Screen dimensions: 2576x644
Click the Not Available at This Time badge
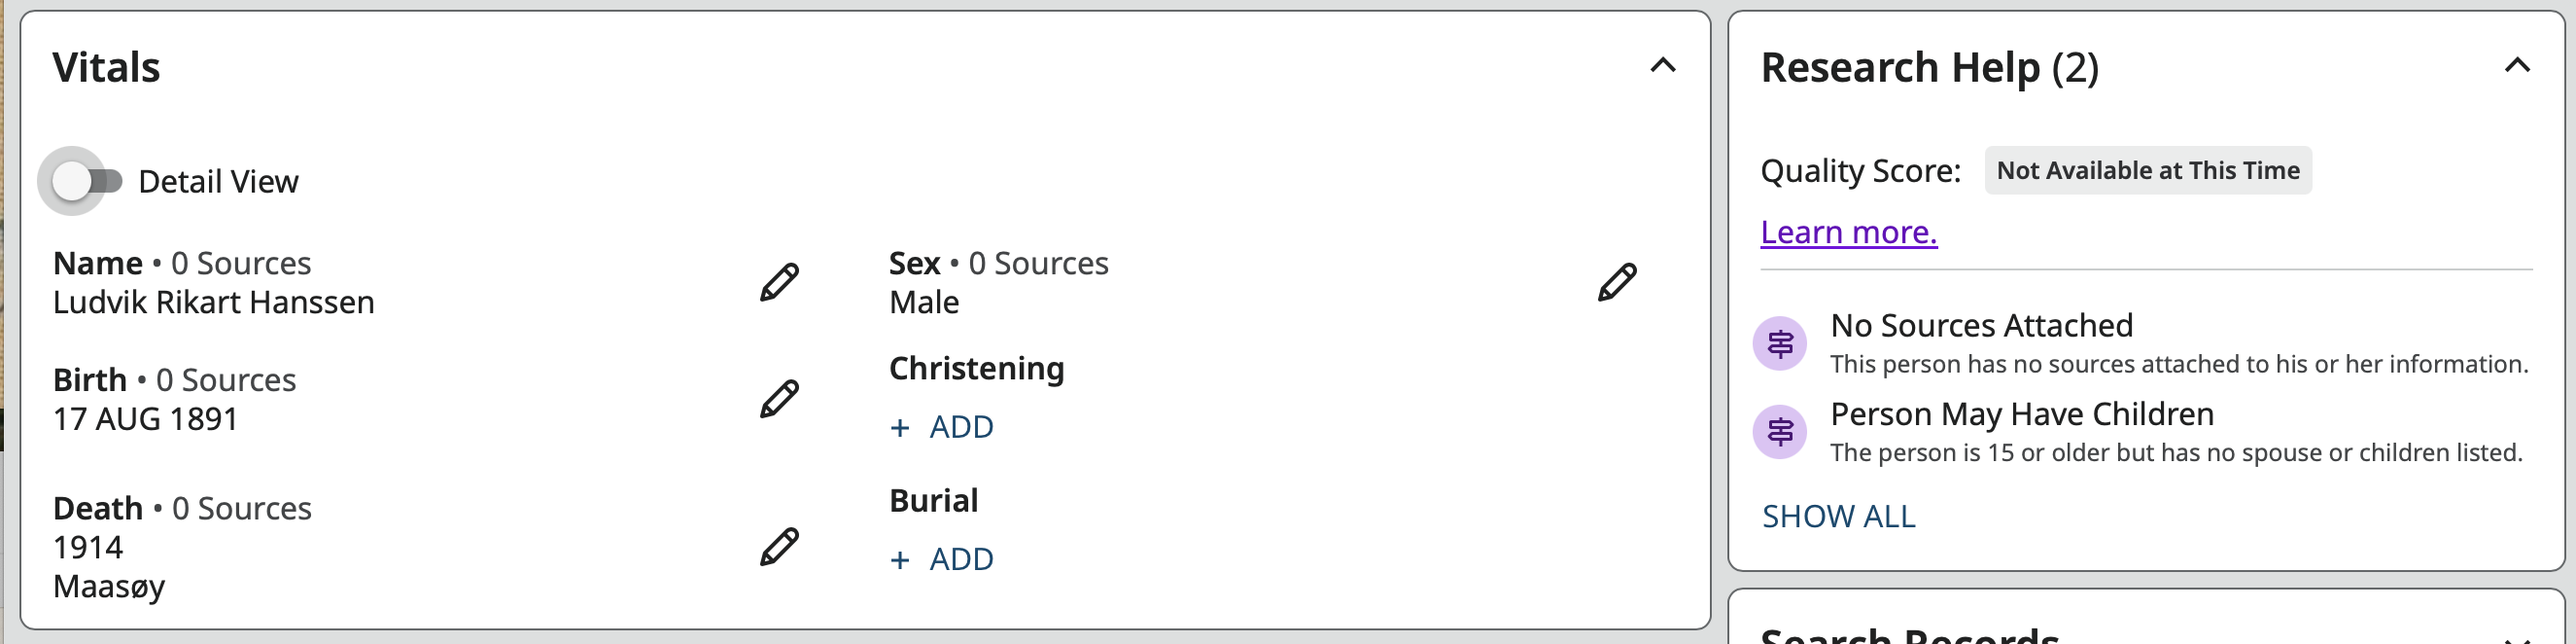[2147, 171]
